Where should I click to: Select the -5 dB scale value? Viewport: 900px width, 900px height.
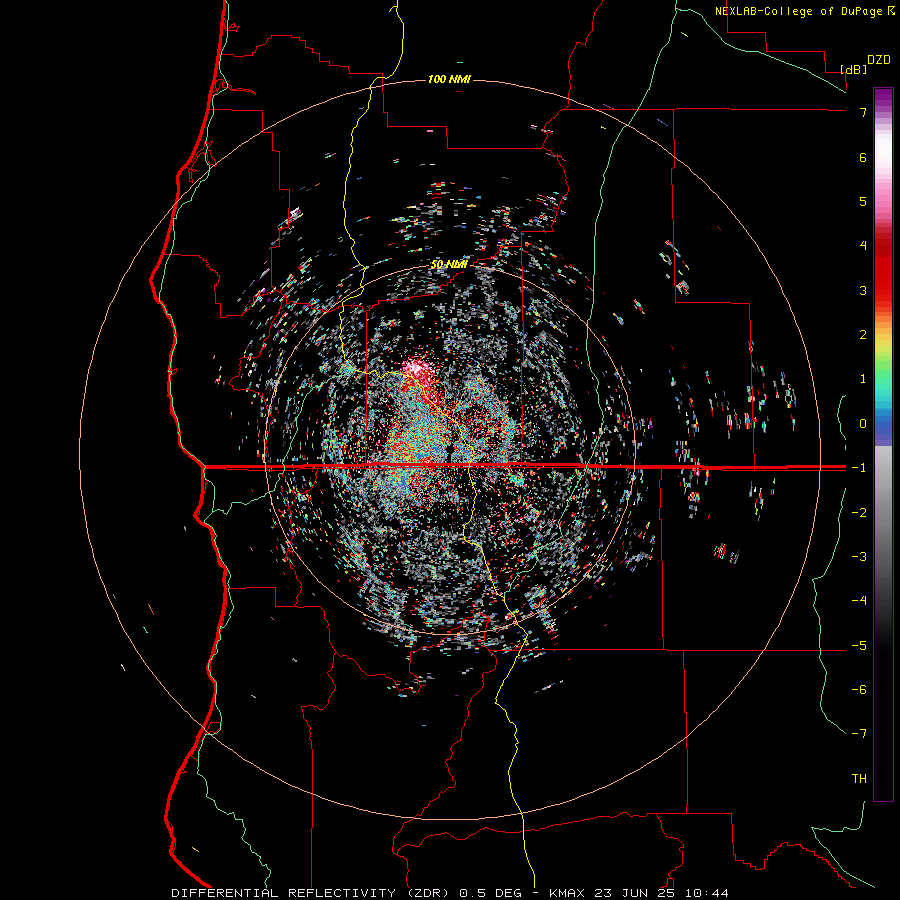pyautogui.click(x=859, y=645)
